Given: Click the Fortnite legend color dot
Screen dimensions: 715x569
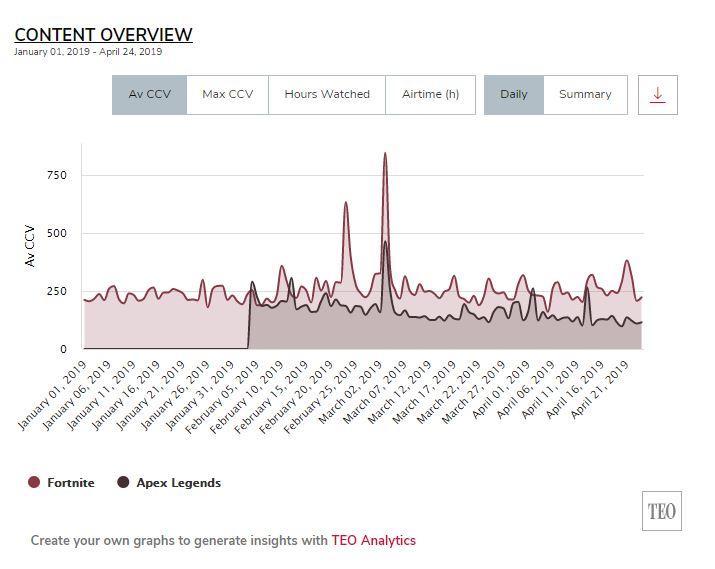Looking at the screenshot, I should tap(34, 483).
